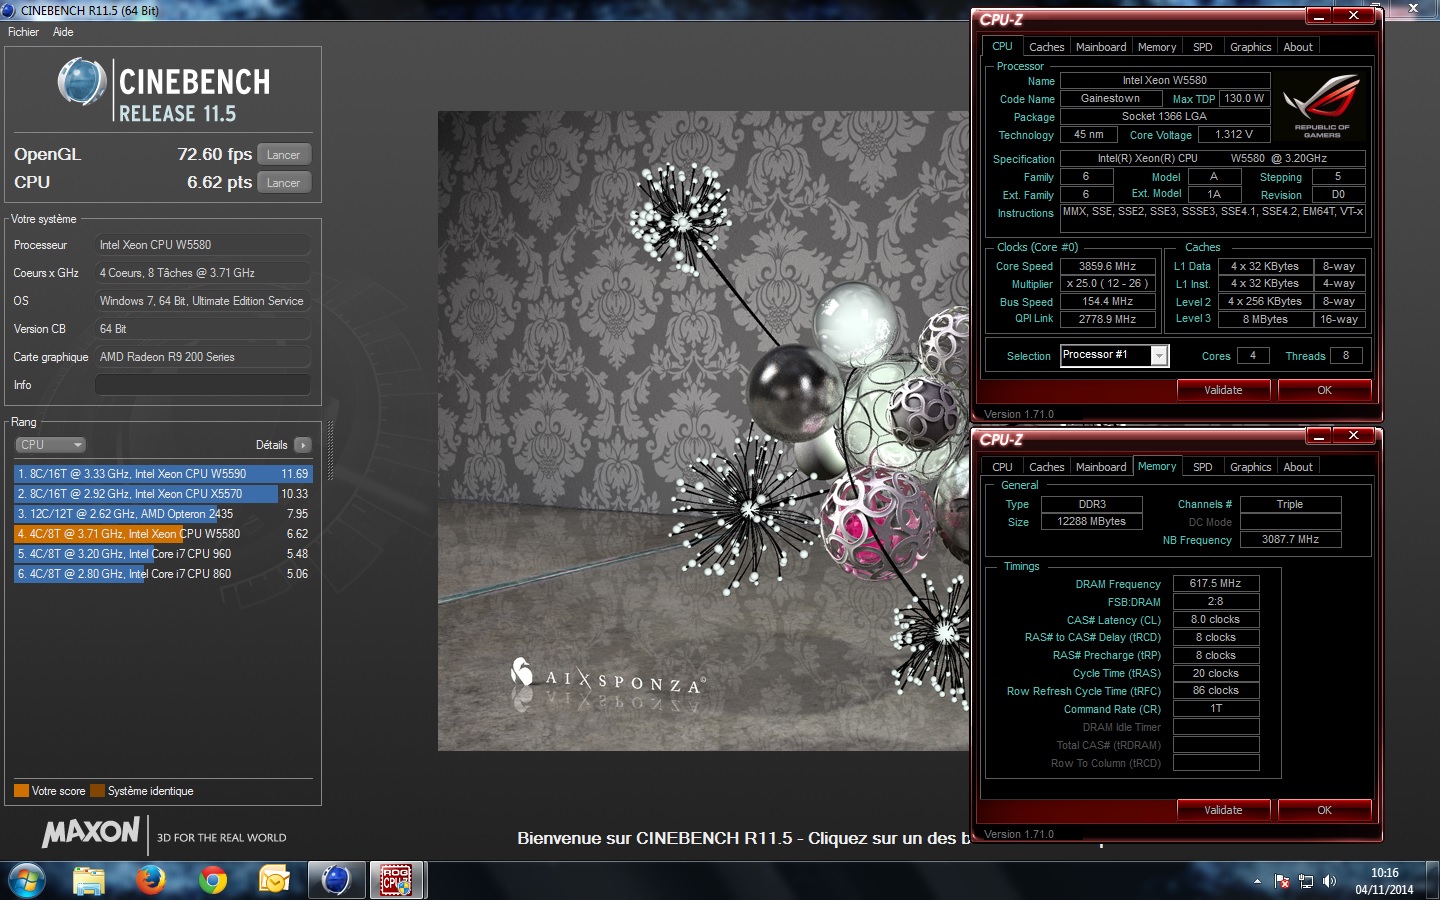Open the network tray icon
Viewport: 1440px width, 900px height.
pyautogui.click(x=1306, y=881)
